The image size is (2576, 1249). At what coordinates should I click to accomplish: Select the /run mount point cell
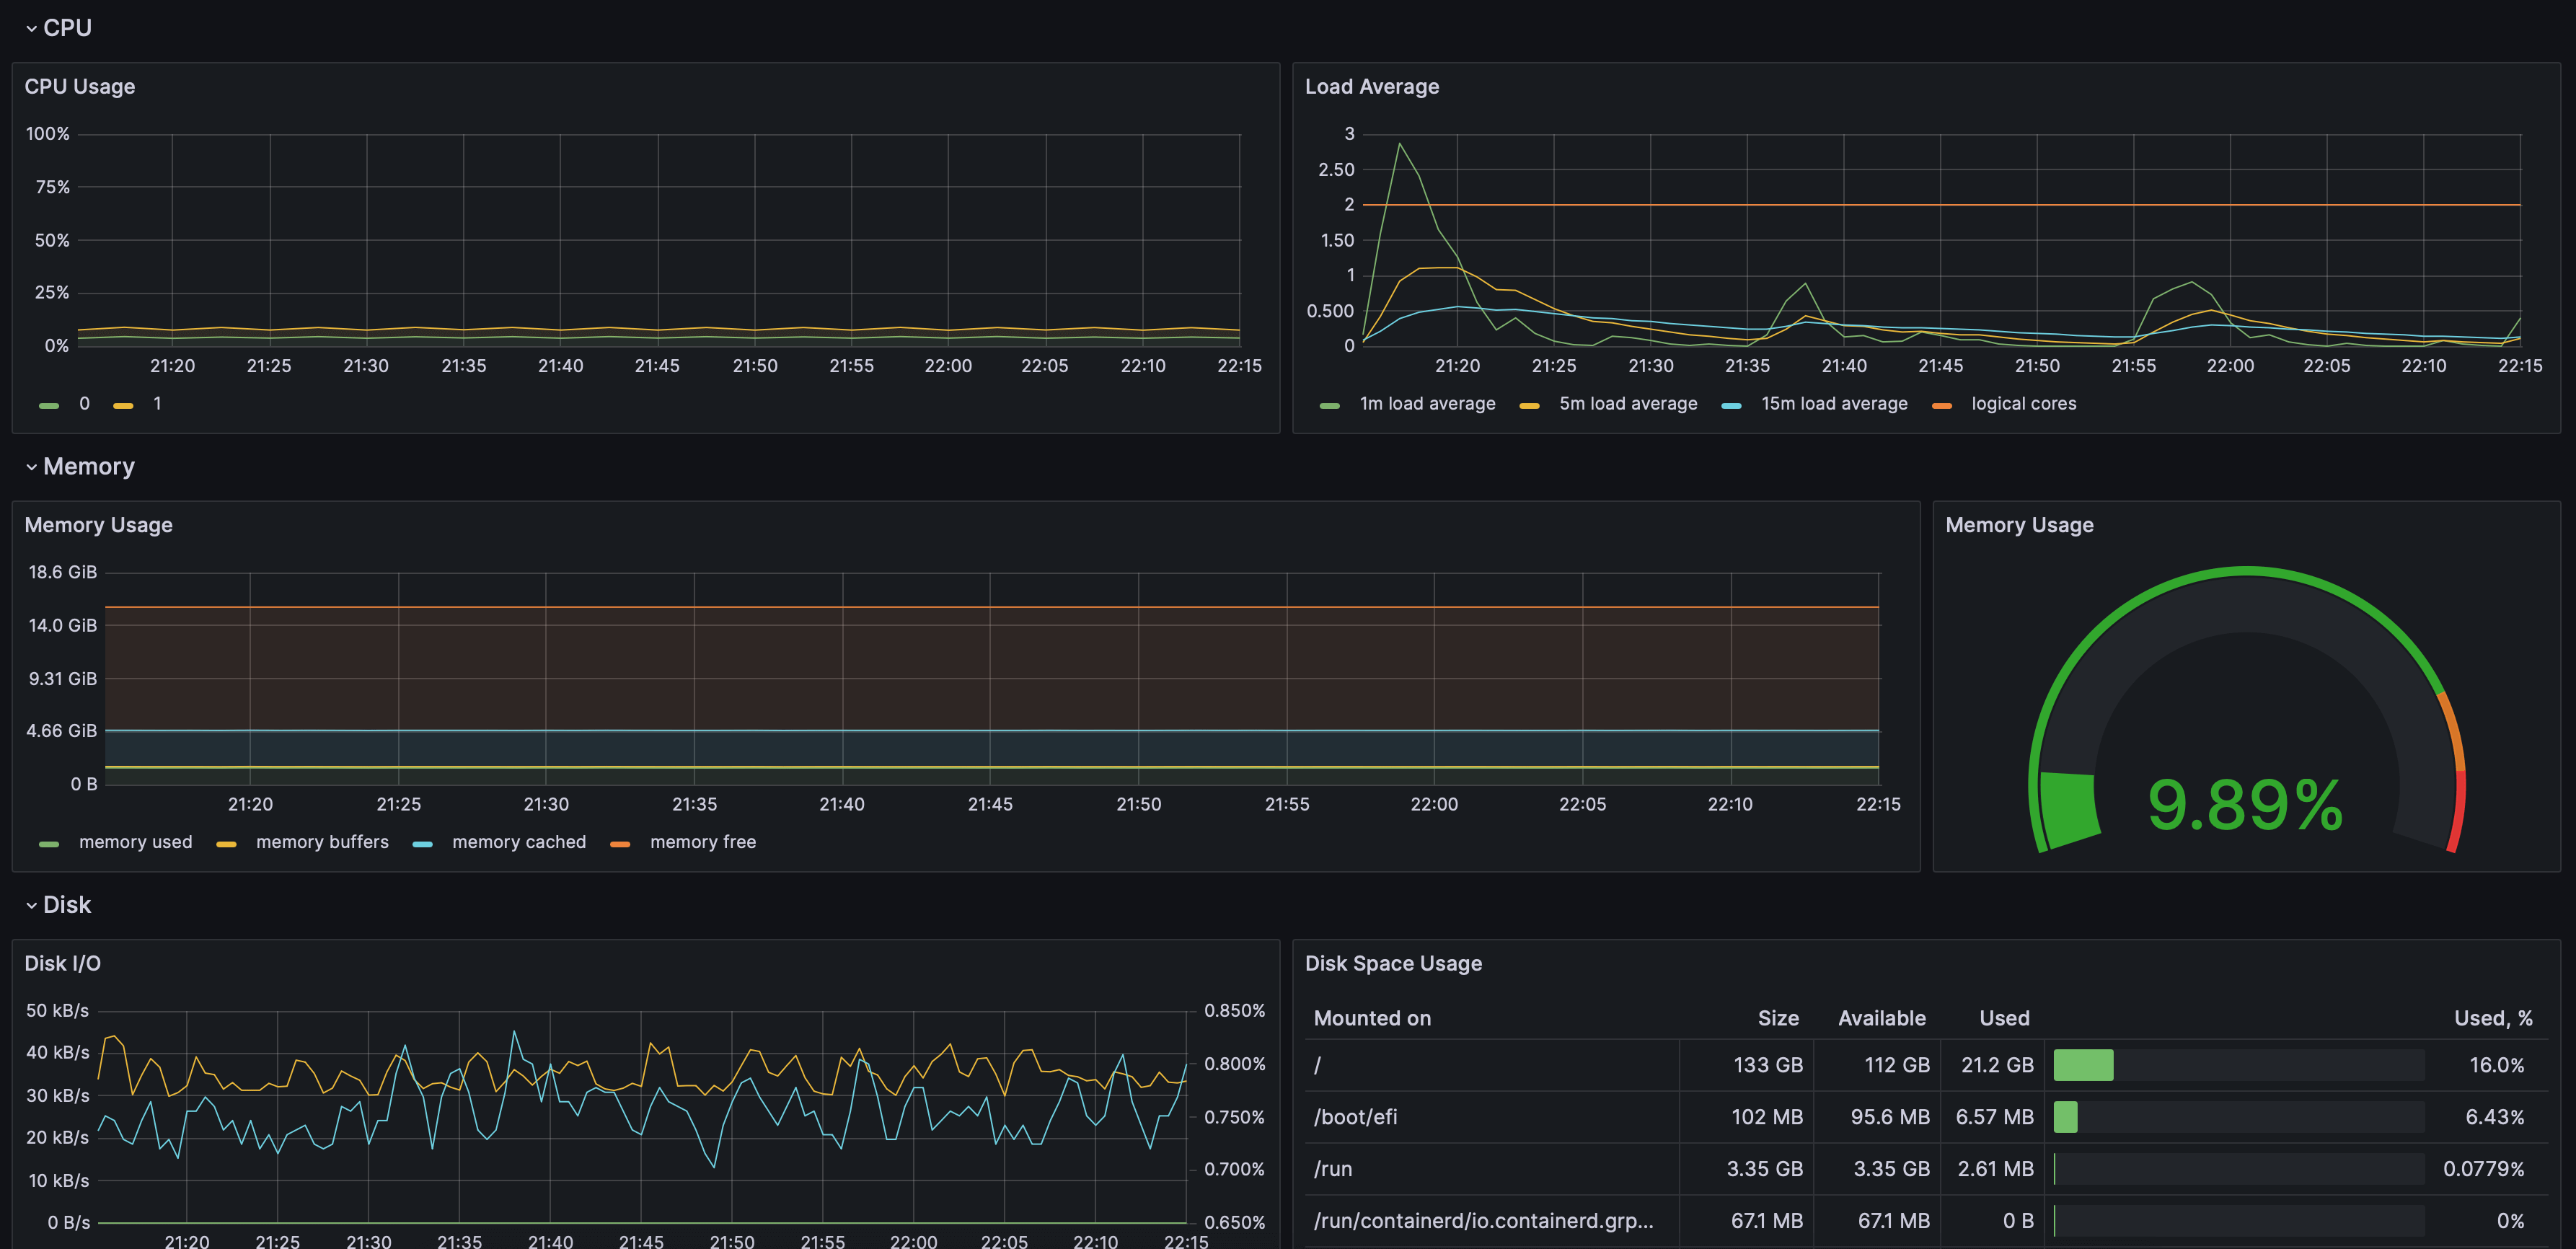[x=1491, y=1169]
